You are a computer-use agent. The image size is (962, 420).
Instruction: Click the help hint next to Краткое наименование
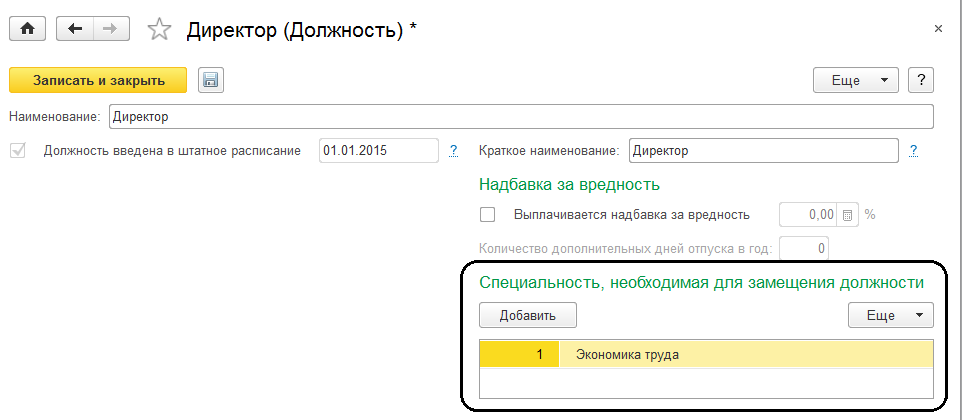913,151
